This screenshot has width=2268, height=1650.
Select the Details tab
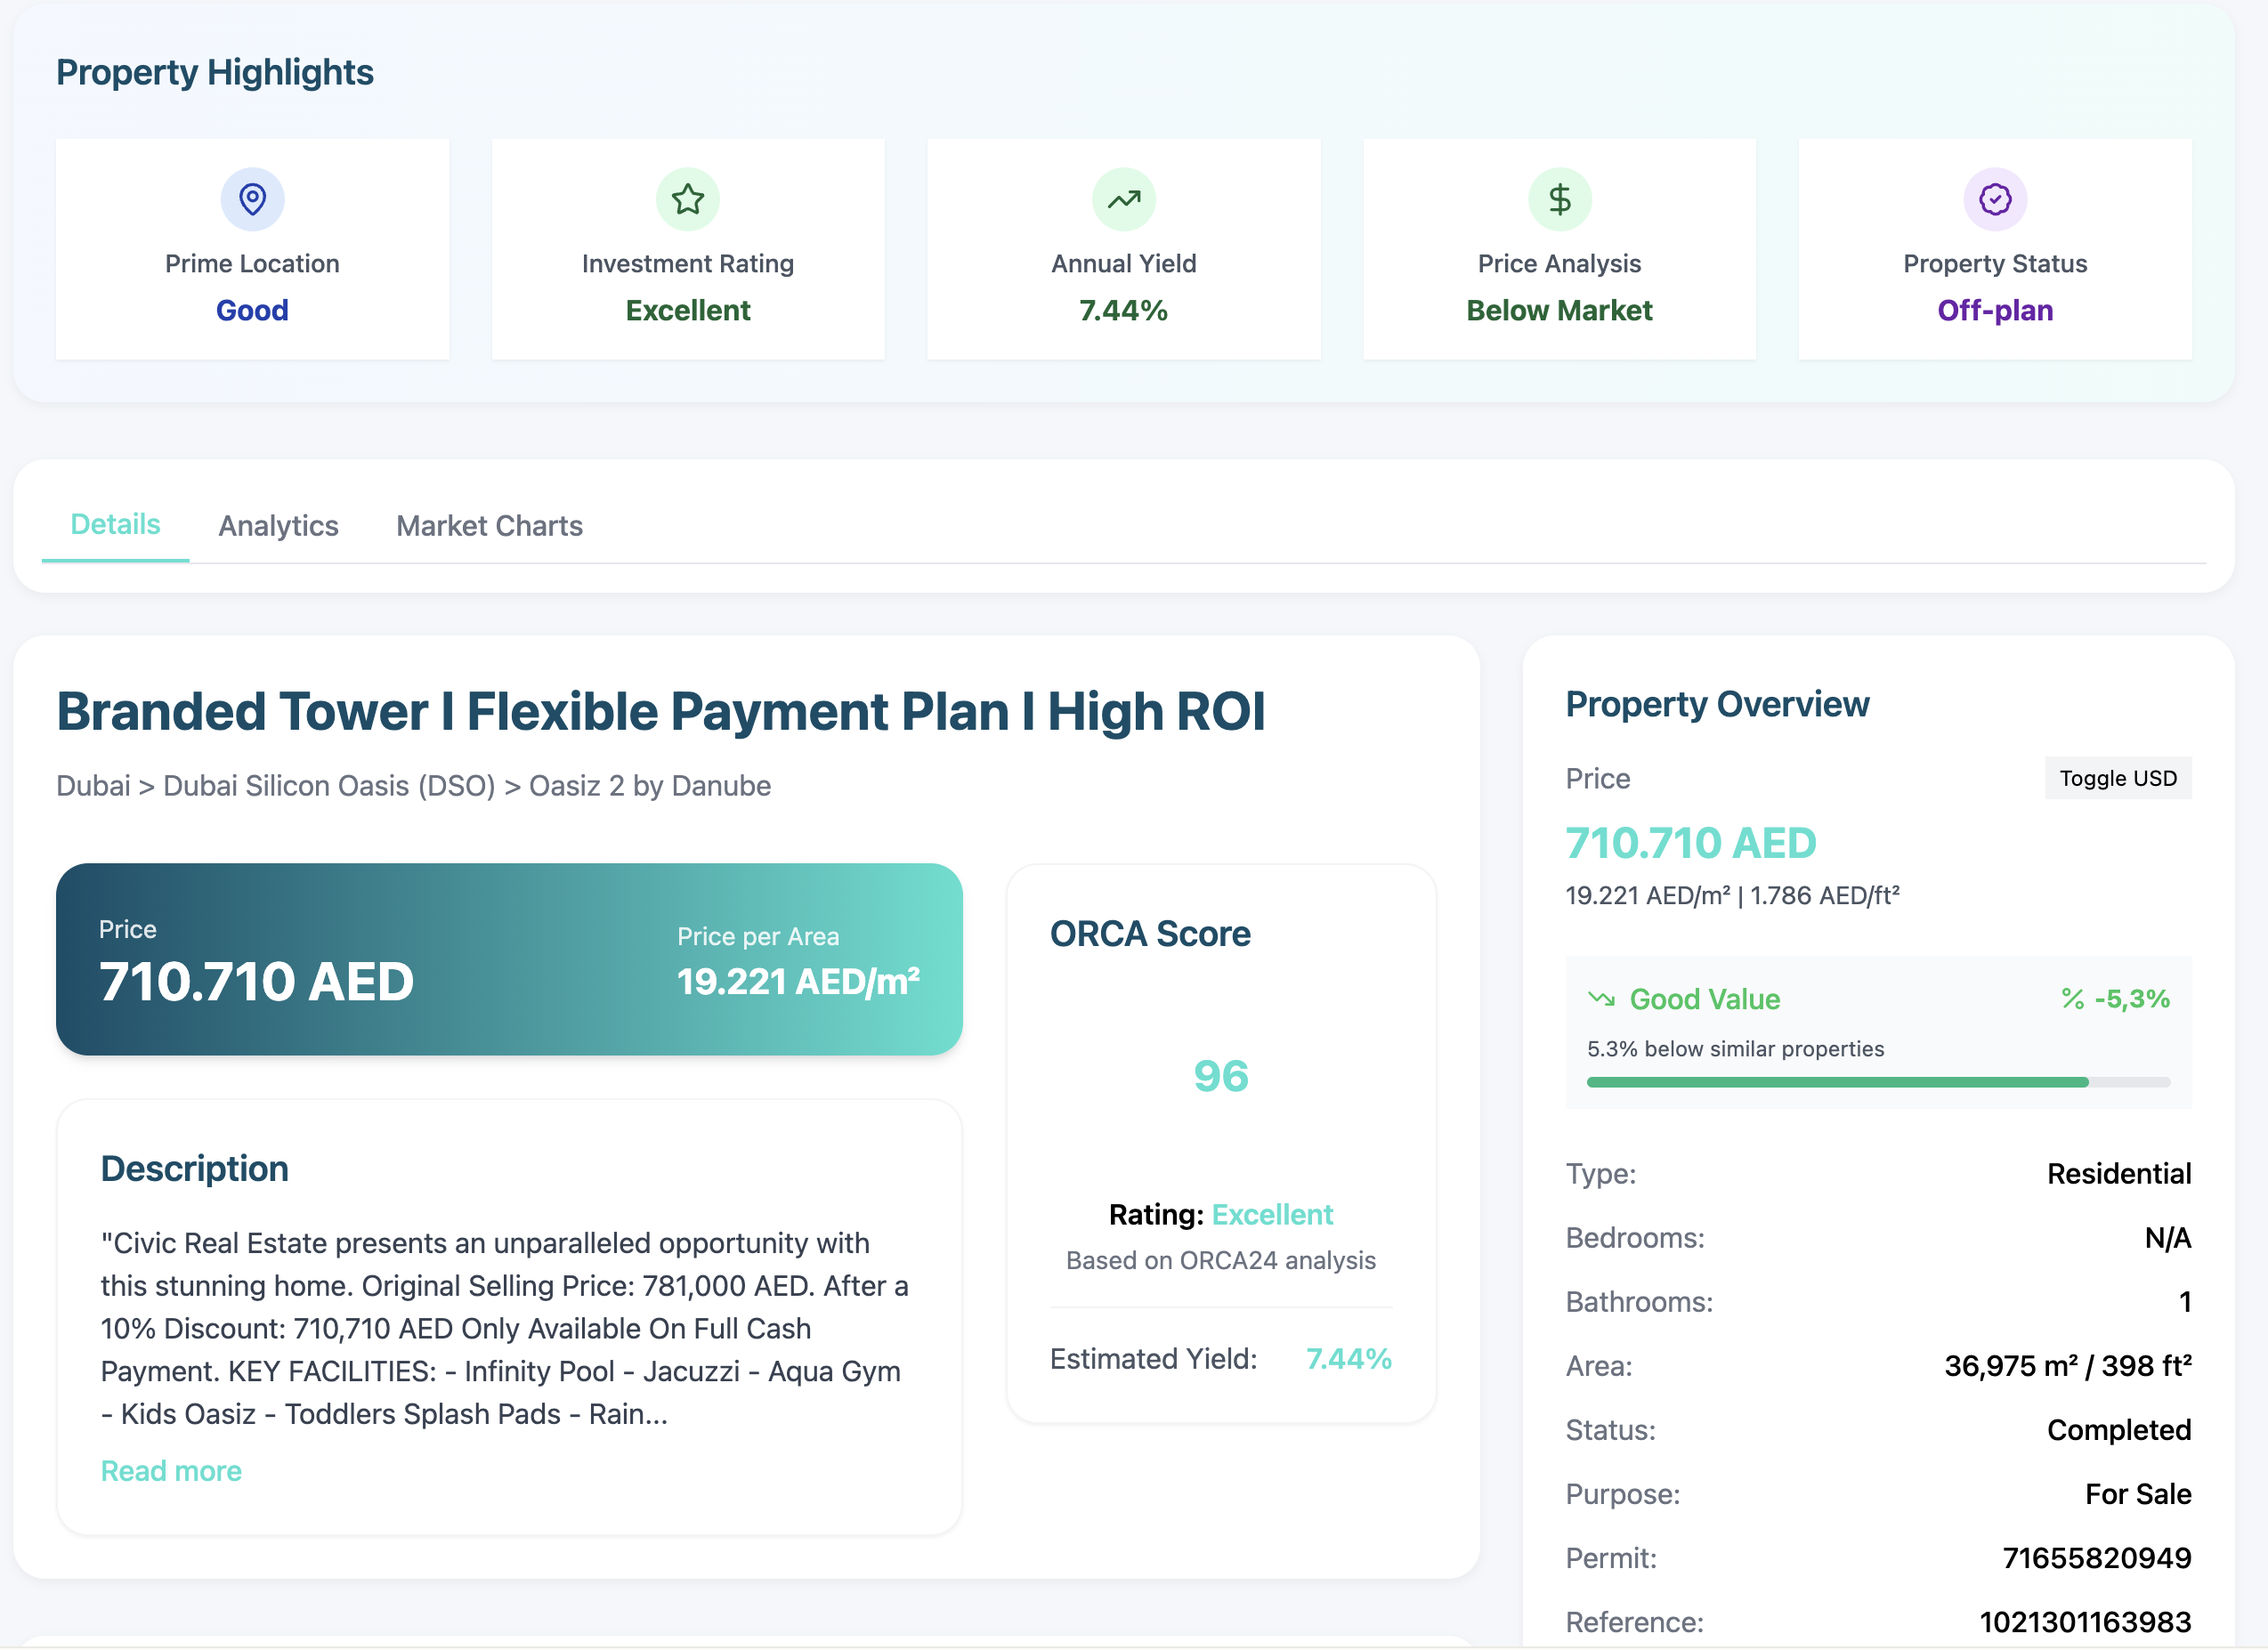tap(115, 525)
